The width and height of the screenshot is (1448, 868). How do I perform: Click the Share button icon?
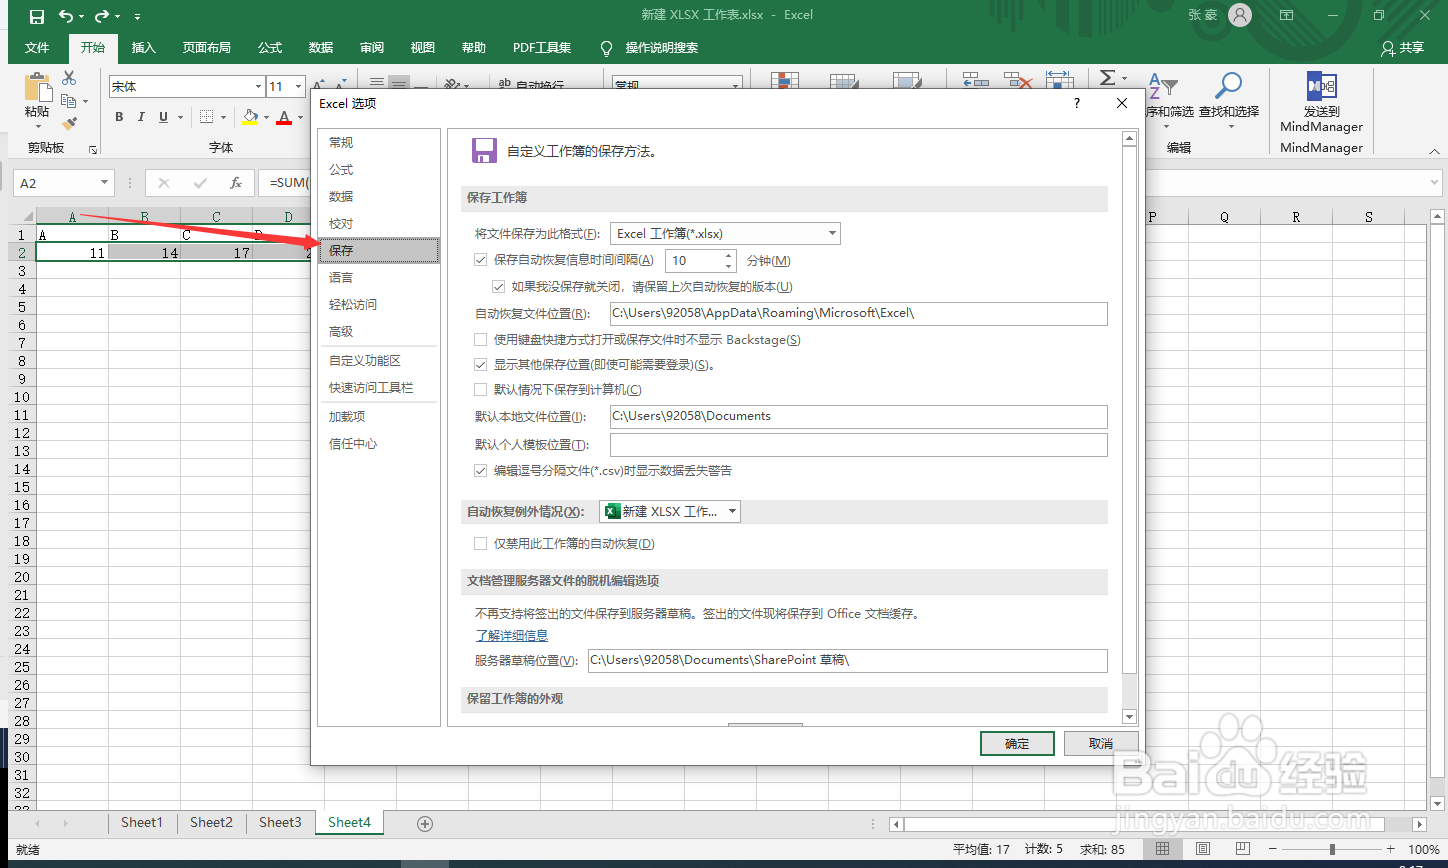pos(1387,48)
